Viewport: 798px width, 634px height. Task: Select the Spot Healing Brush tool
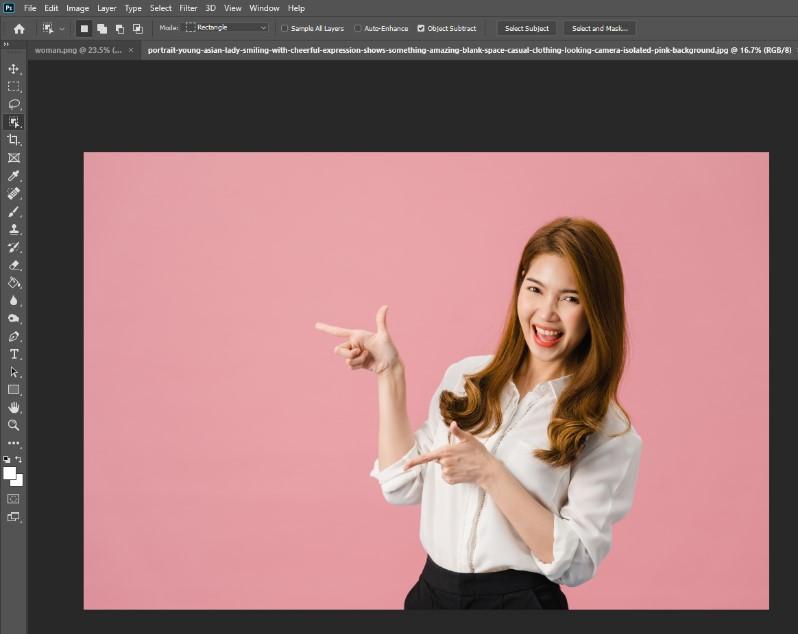coord(14,193)
